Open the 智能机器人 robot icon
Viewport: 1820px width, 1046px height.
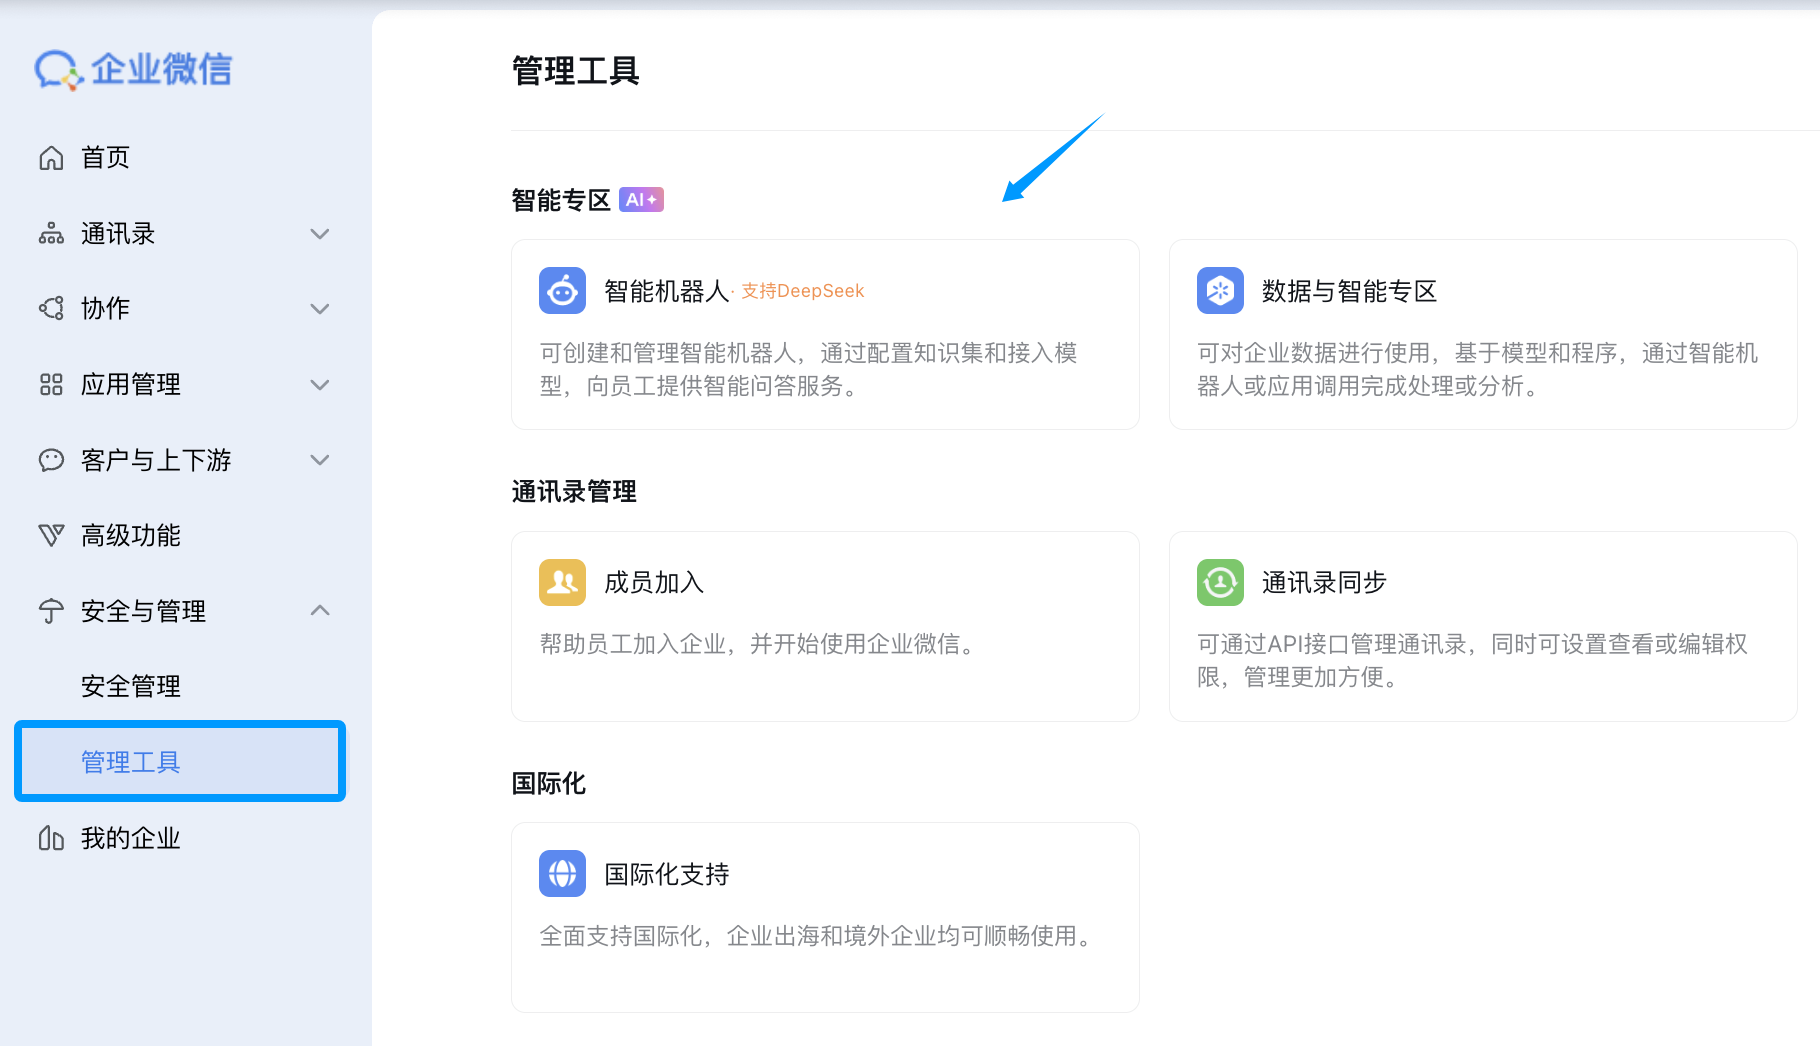561,290
